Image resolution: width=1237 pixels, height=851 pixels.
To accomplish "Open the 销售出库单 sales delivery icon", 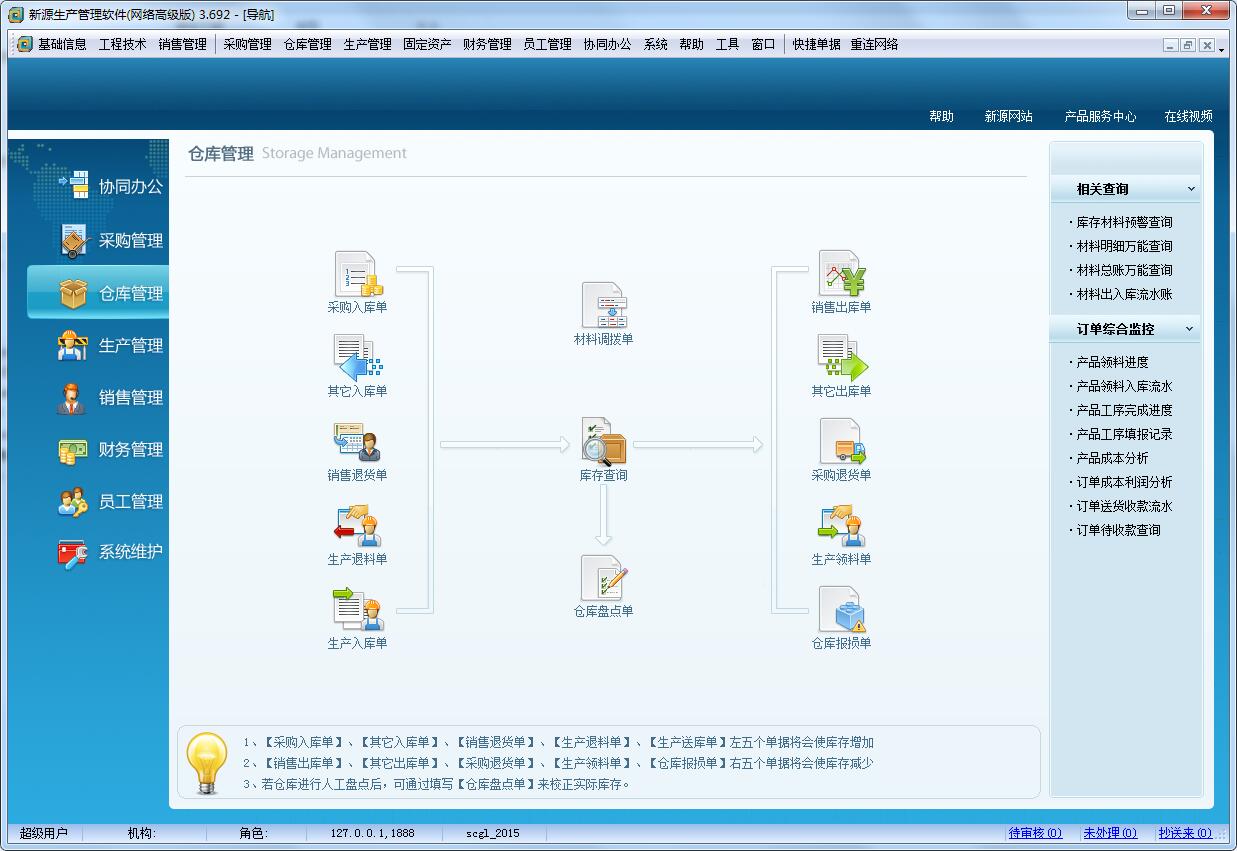I will (841, 275).
